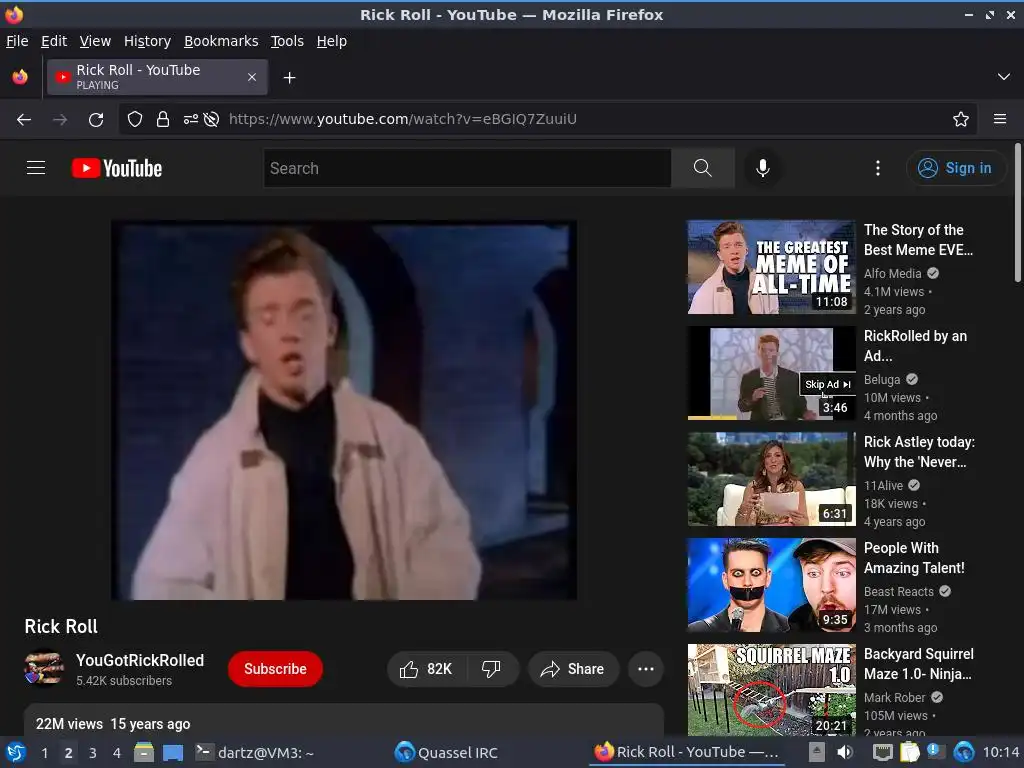Viewport: 1024px width, 768px height.
Task: Click 22M views description box
Action: pos(344,720)
